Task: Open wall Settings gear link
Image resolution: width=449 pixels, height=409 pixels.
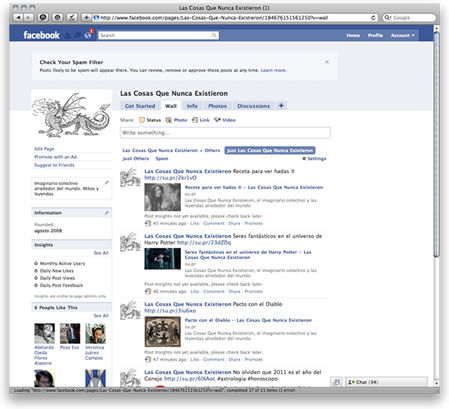Action: (314, 159)
